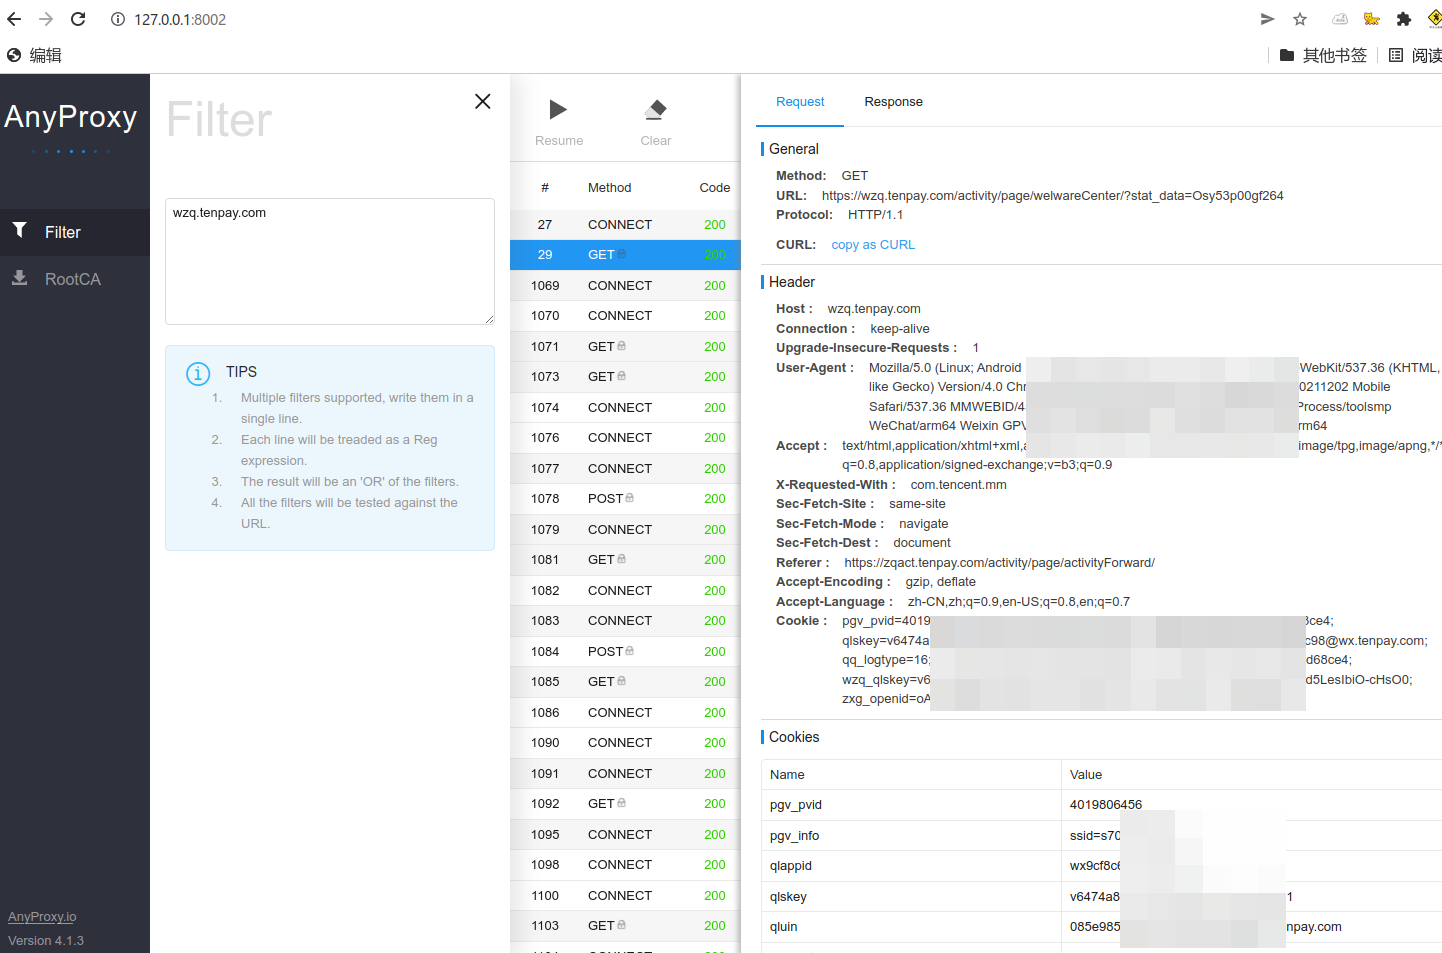Click the address bar URL 127.0.0.1:8002

[x=180, y=20]
